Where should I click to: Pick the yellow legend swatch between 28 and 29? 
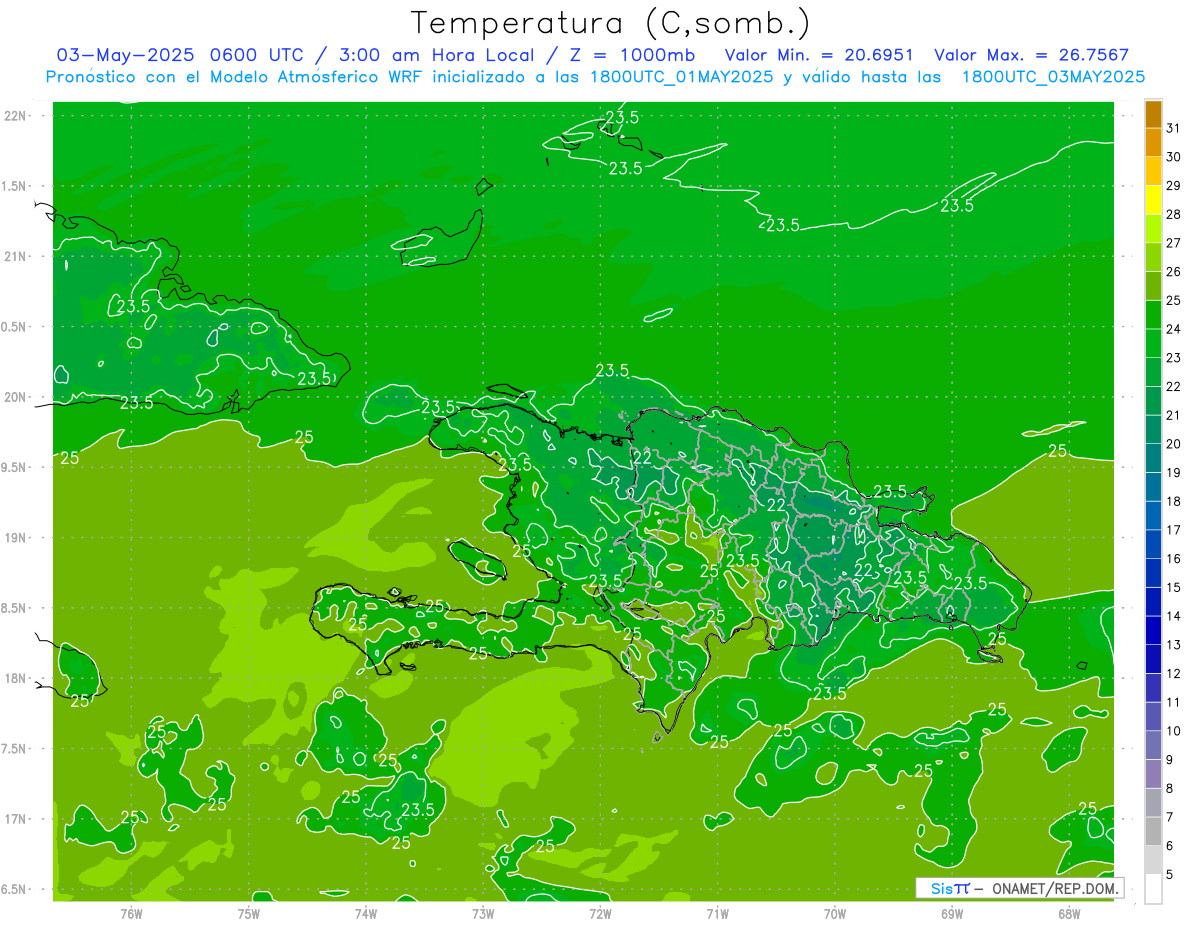[x=1153, y=200]
